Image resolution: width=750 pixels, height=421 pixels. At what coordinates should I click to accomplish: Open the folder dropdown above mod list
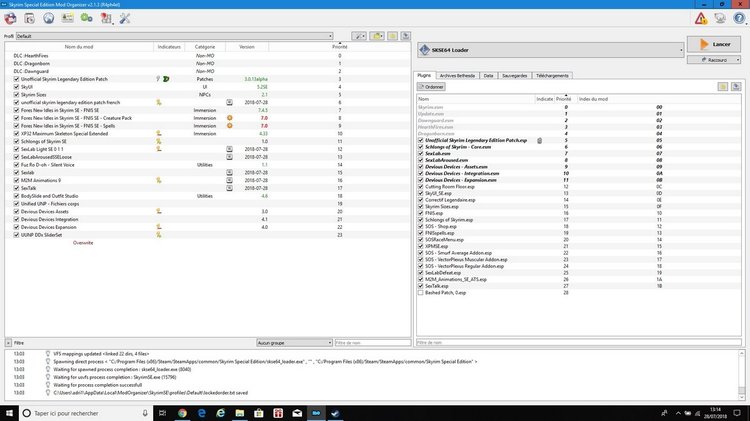click(377, 36)
